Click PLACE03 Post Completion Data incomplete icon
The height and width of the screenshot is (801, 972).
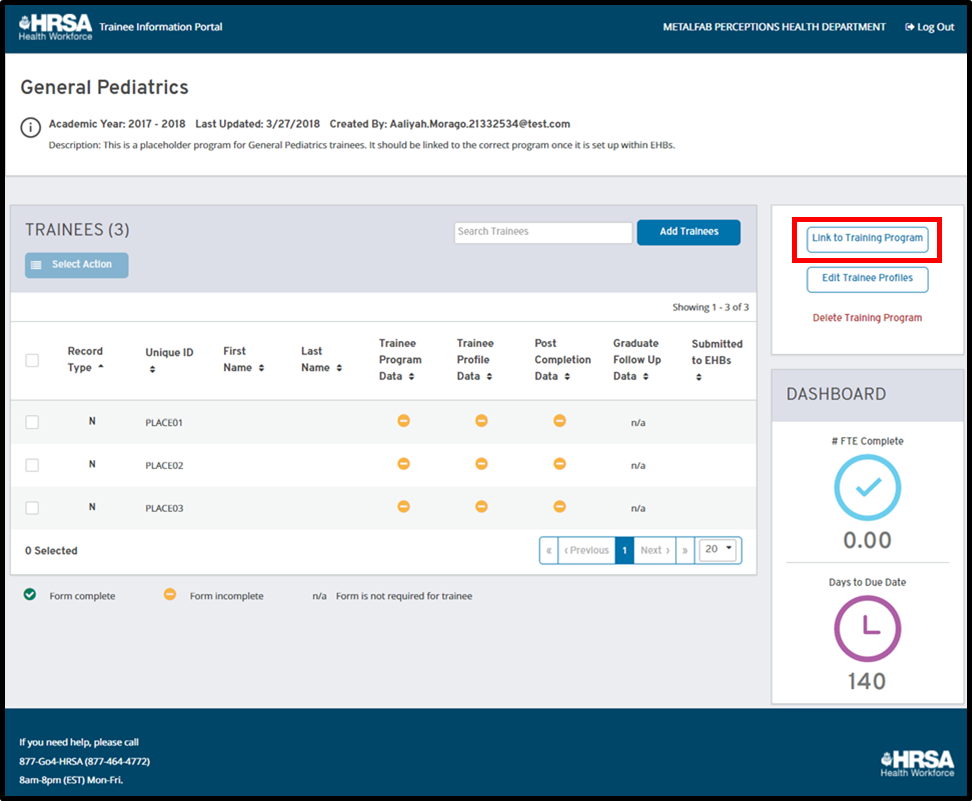click(x=559, y=507)
